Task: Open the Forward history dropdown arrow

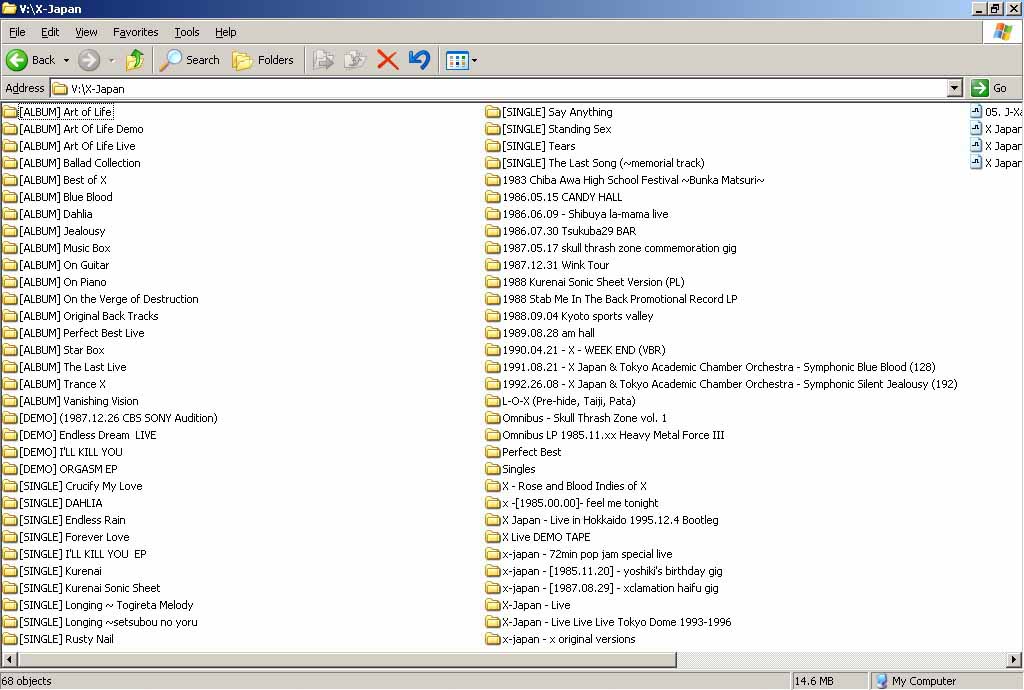Action: [112, 61]
